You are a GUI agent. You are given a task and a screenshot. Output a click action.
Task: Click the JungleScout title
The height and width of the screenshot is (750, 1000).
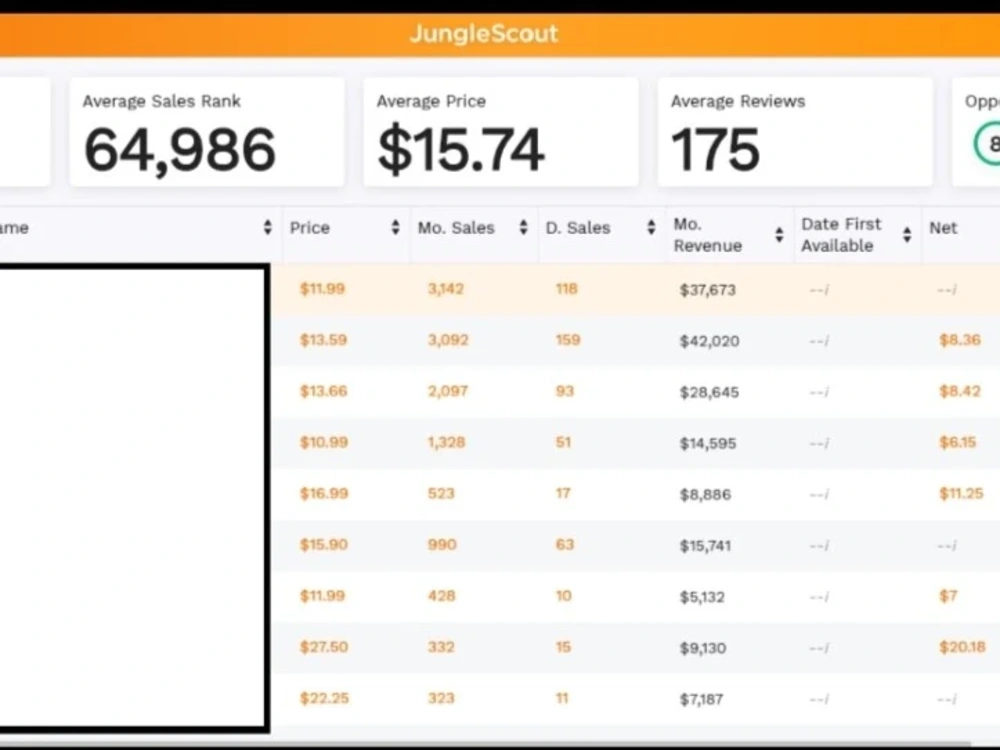pyautogui.click(x=483, y=33)
